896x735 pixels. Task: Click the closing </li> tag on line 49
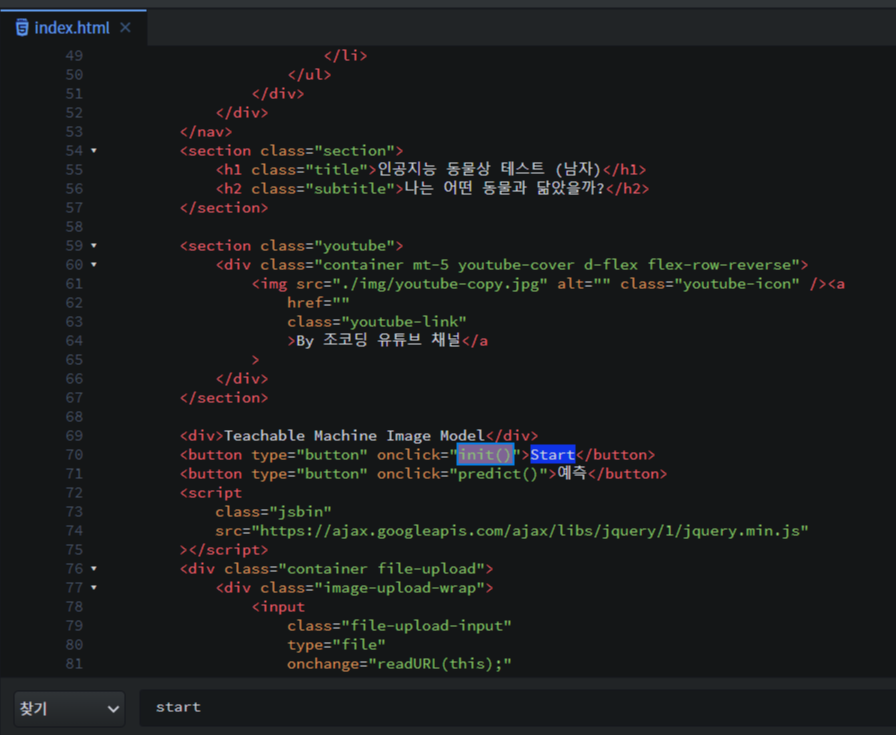[346, 56]
